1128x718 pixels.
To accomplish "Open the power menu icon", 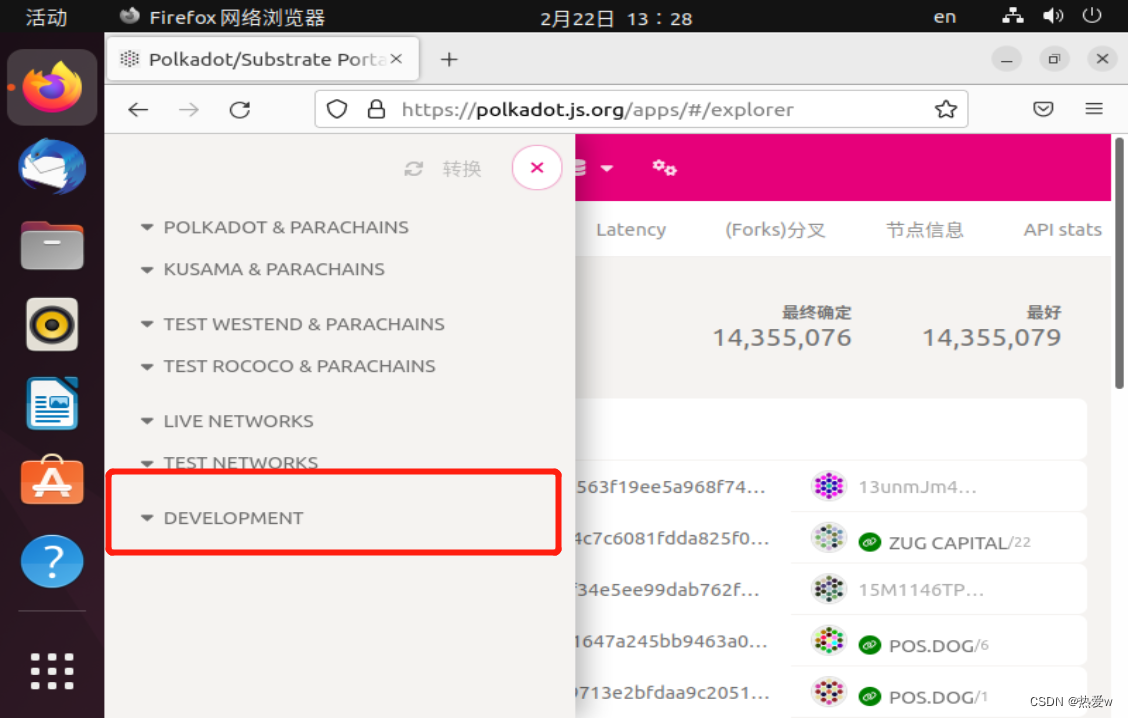I will (x=1091, y=16).
